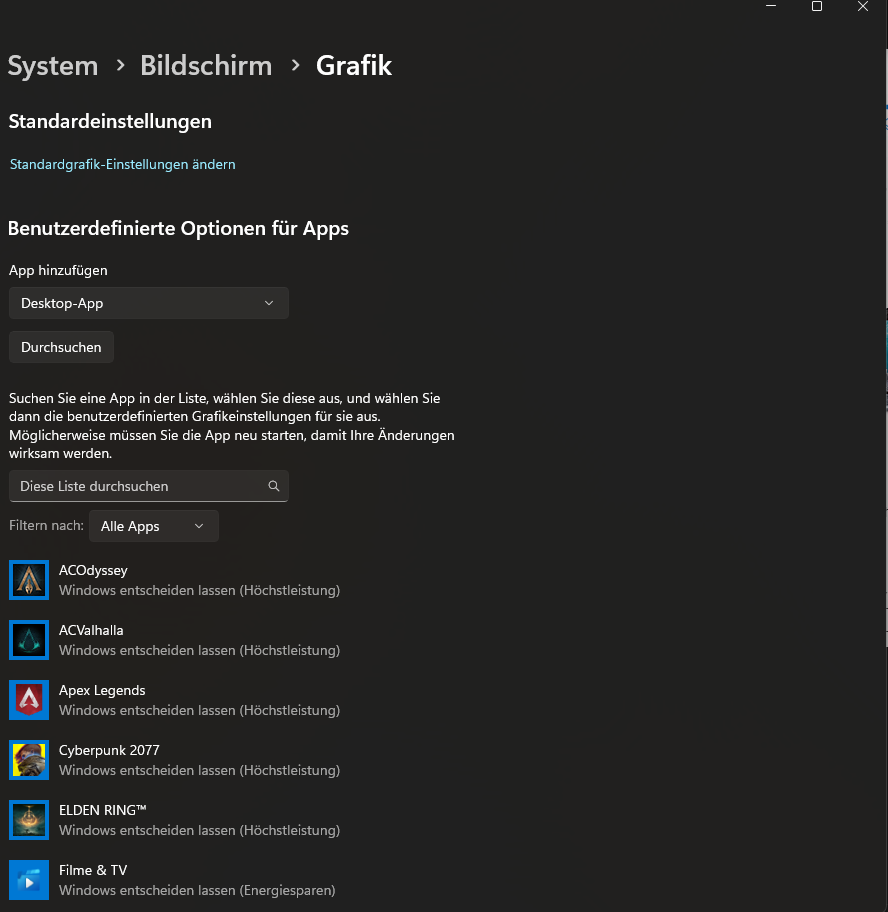Open the Filme & TV app icon
Viewport: 888px width, 912px height.
tap(28, 880)
